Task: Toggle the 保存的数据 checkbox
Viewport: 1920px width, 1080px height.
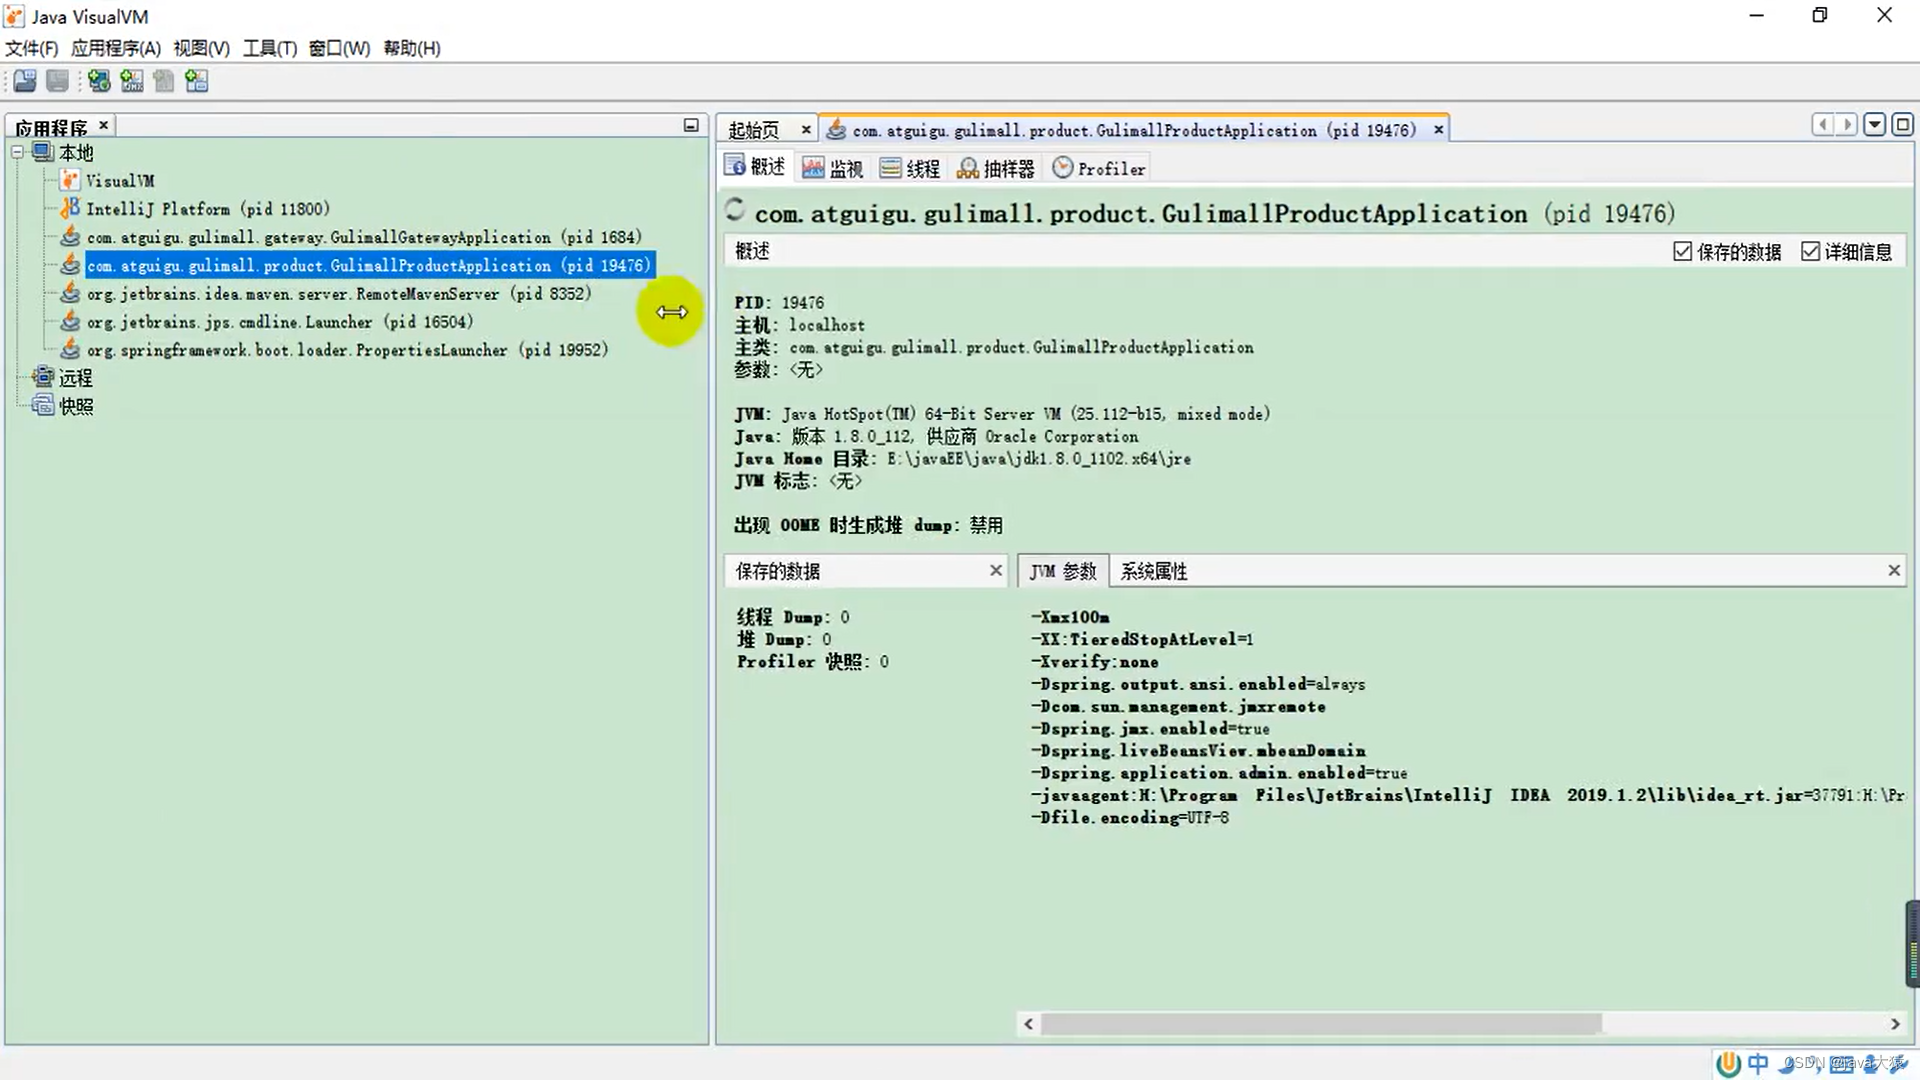Action: point(1683,251)
